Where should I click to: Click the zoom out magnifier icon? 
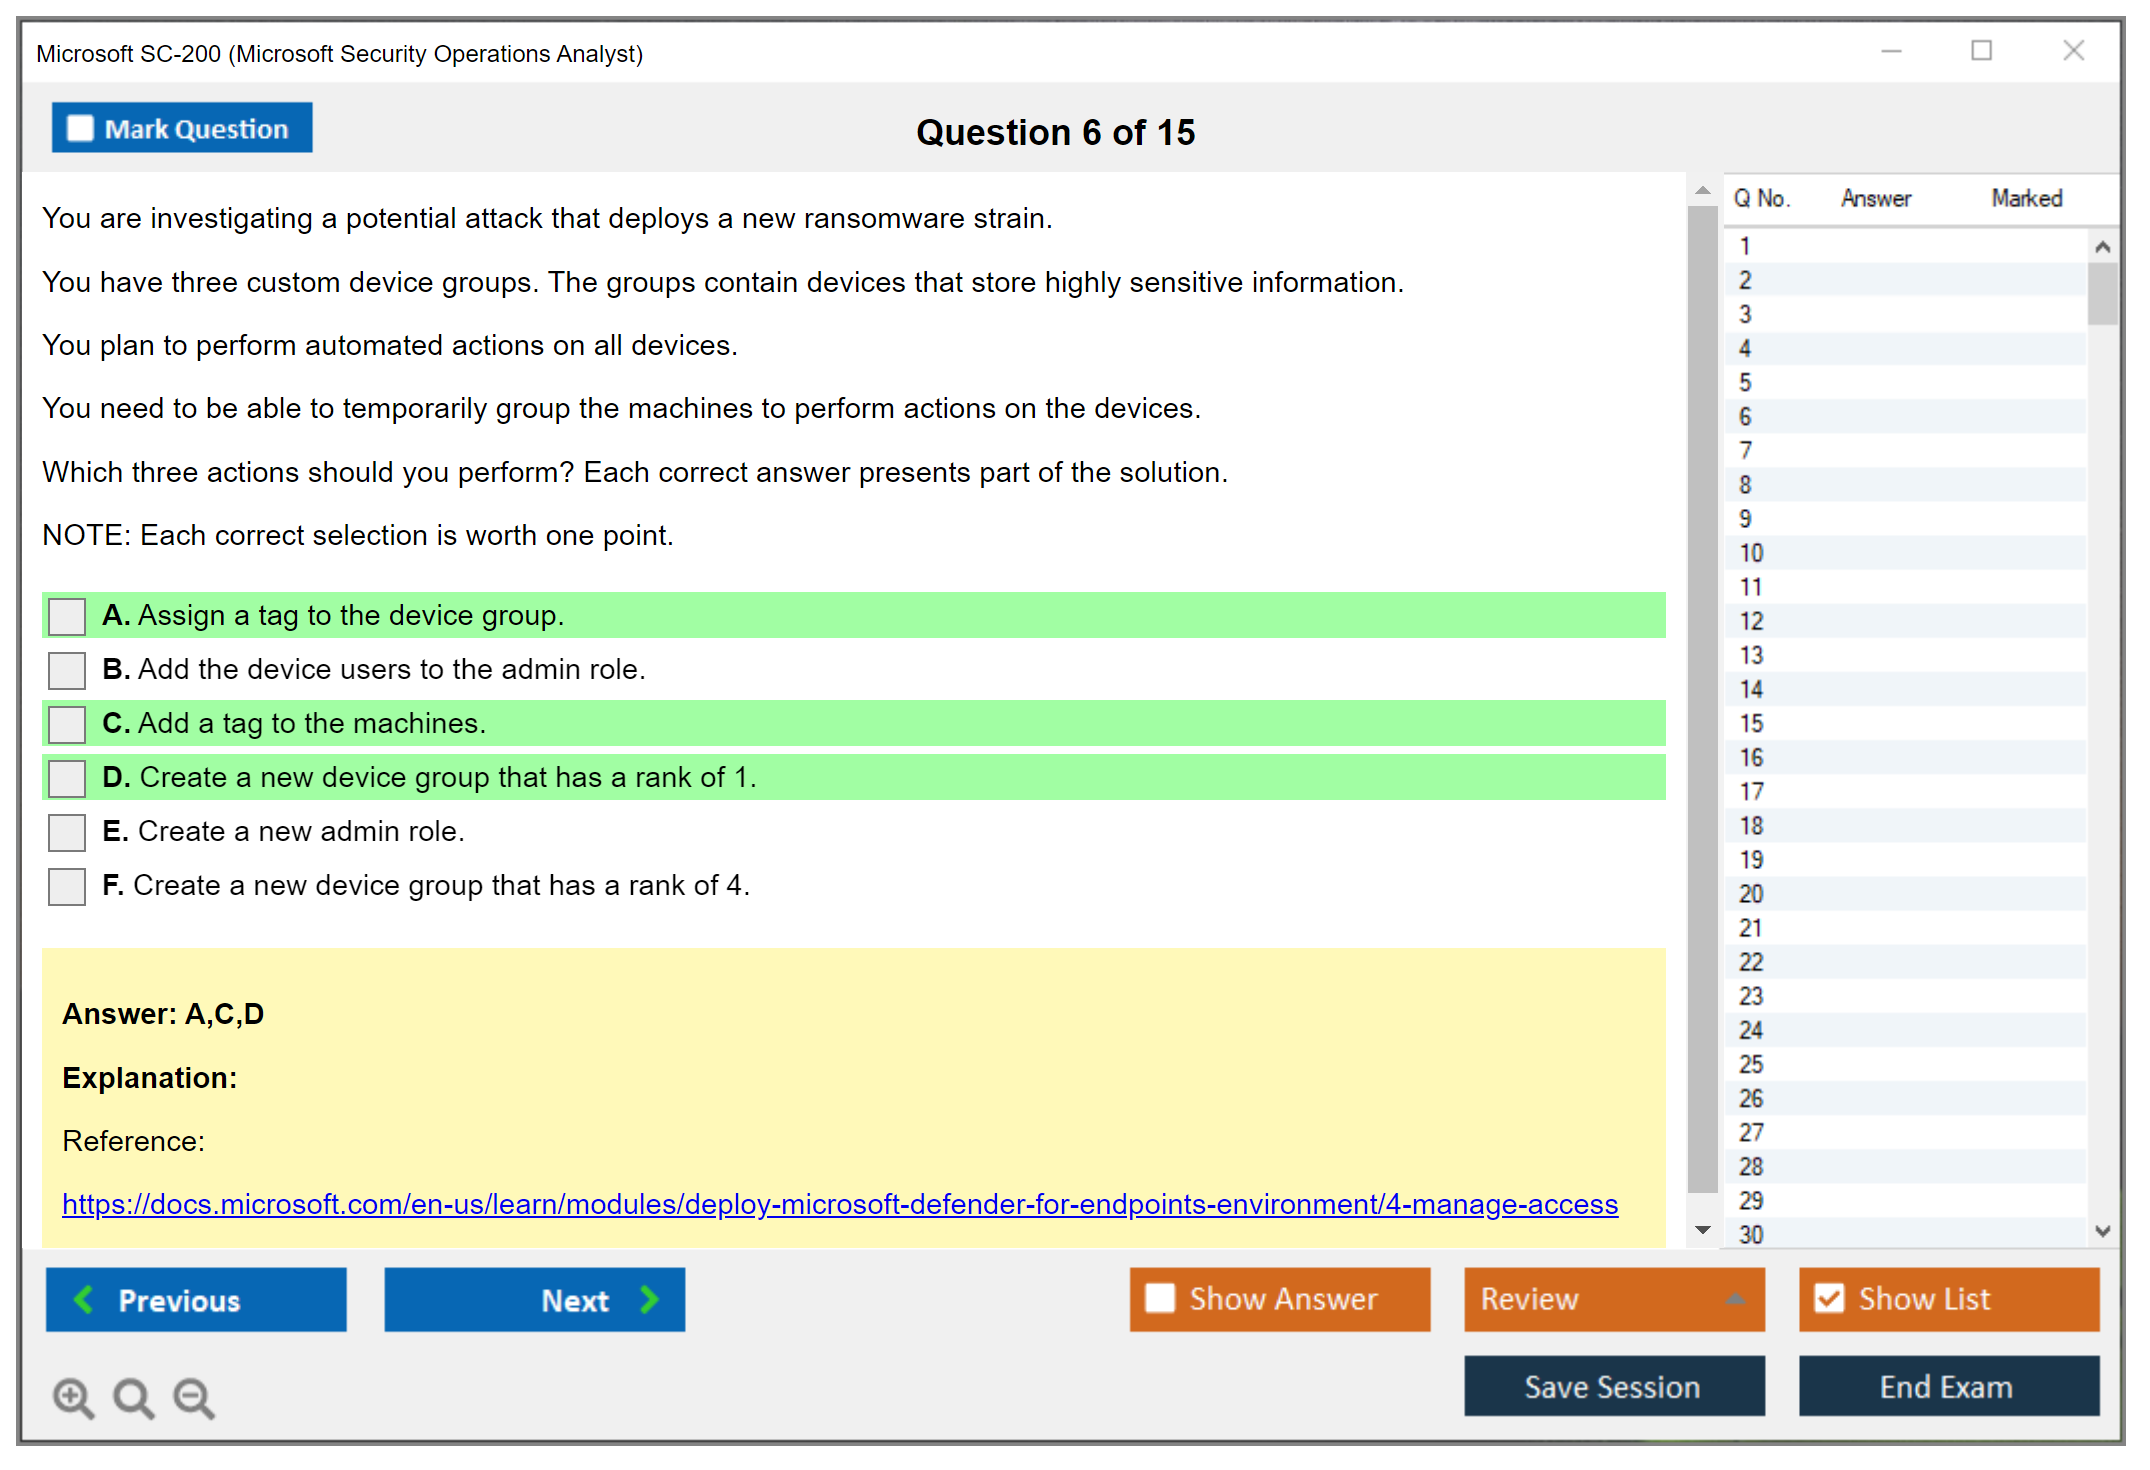194,1397
